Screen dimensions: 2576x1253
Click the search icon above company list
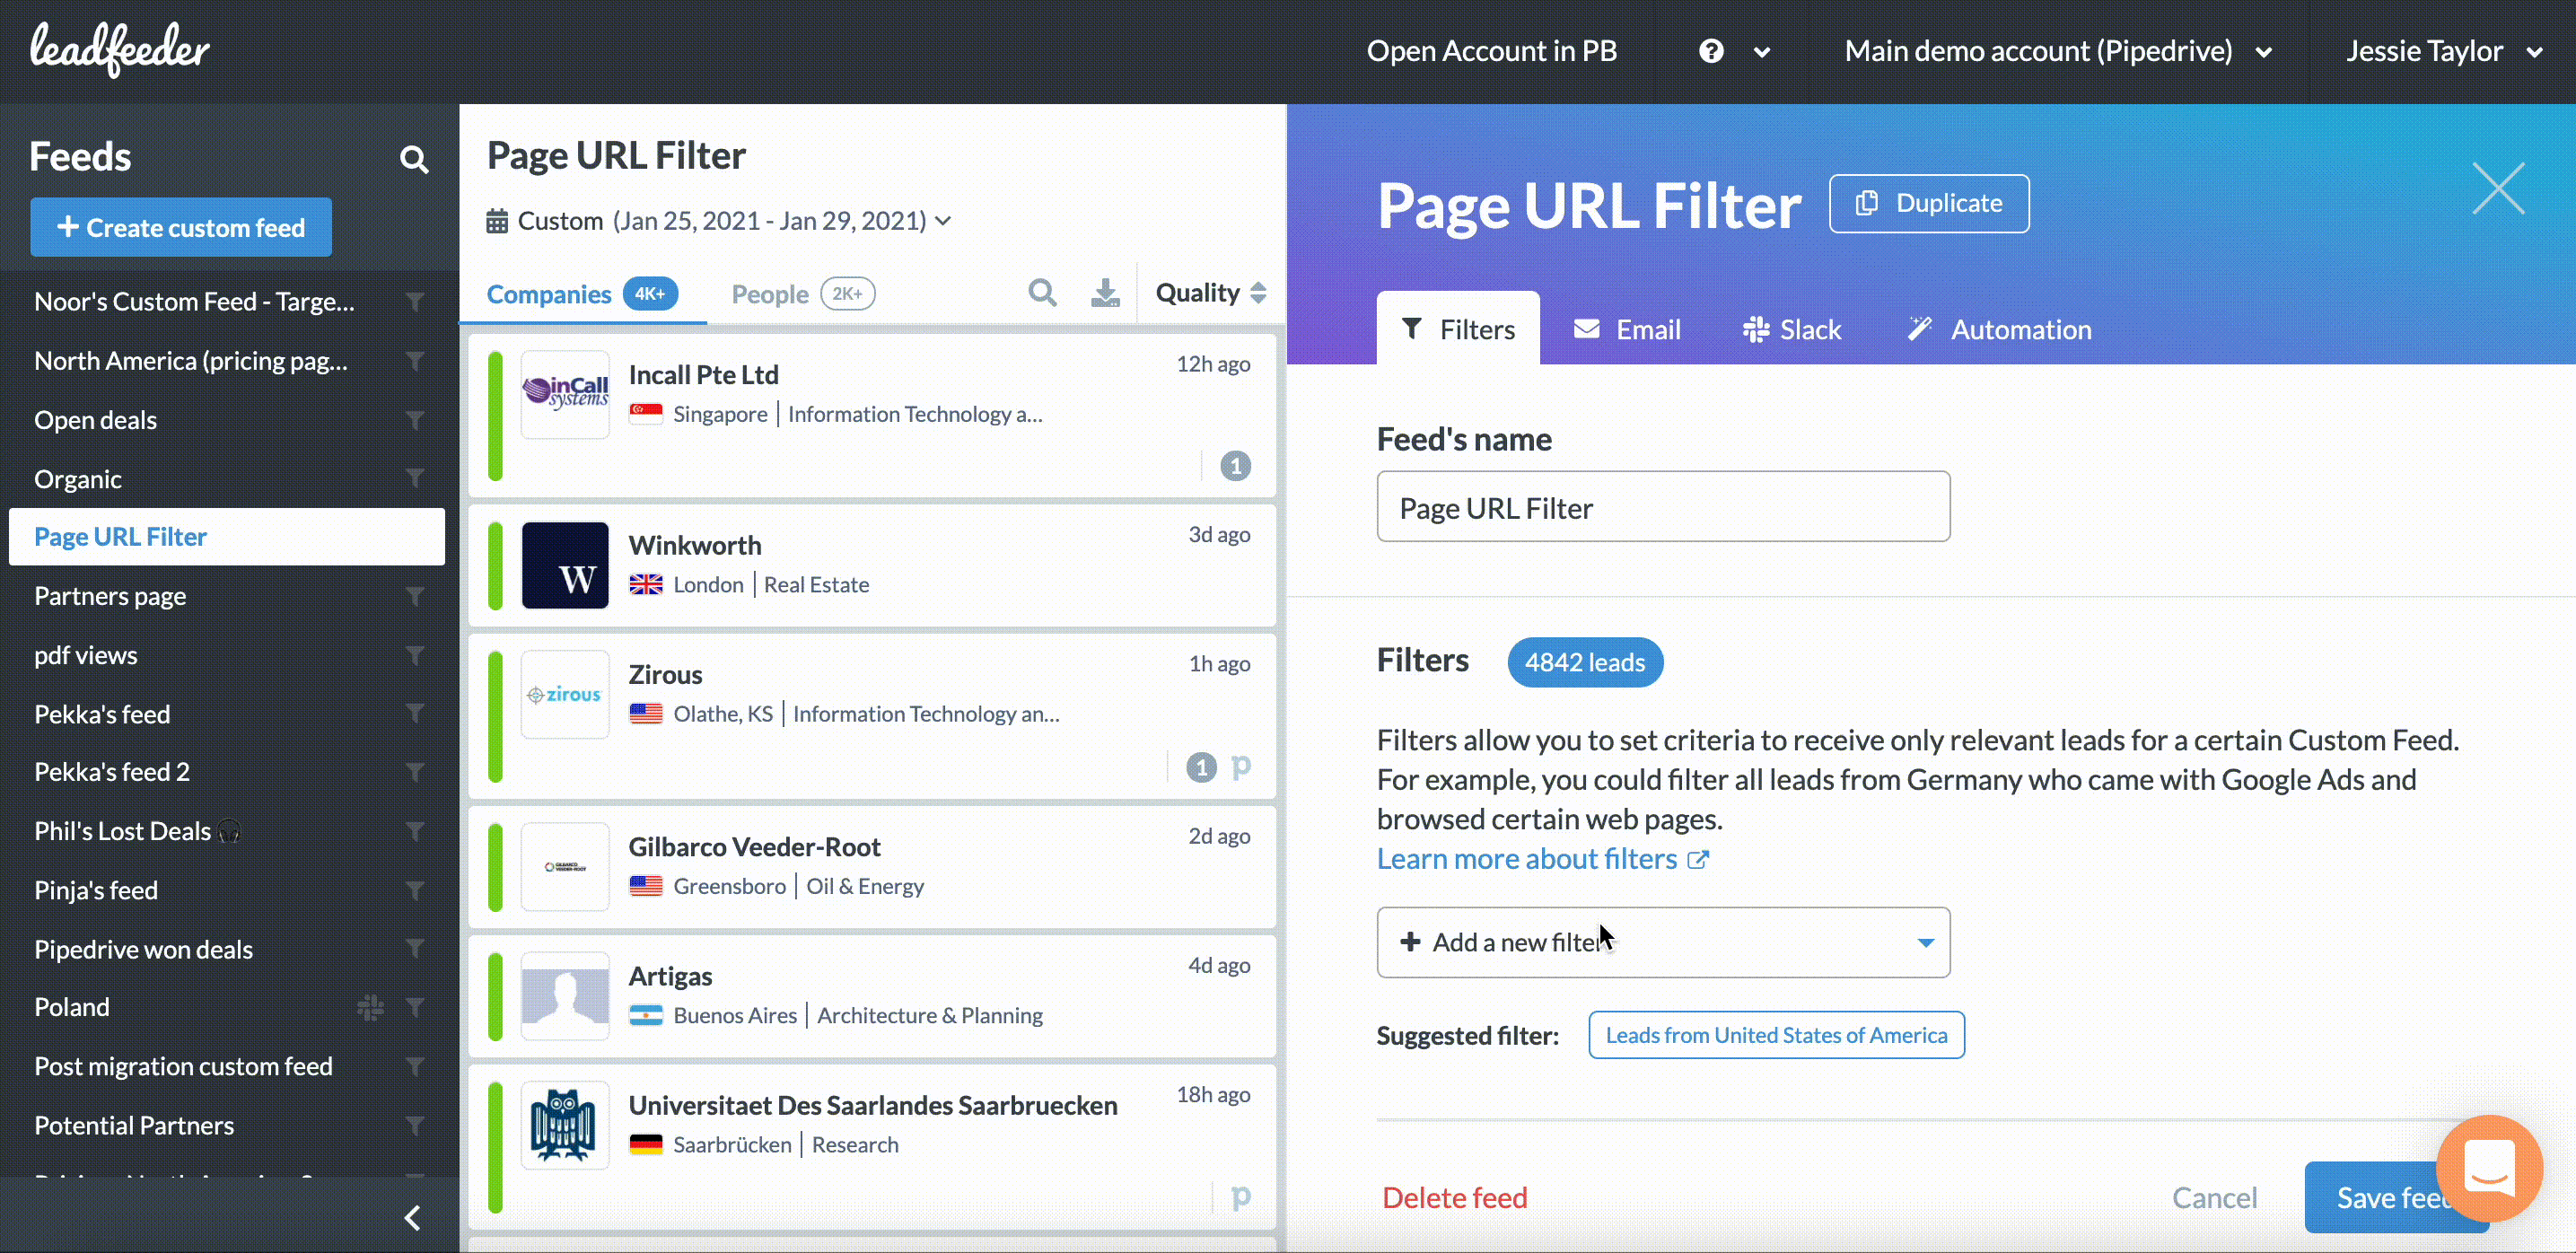[1042, 292]
